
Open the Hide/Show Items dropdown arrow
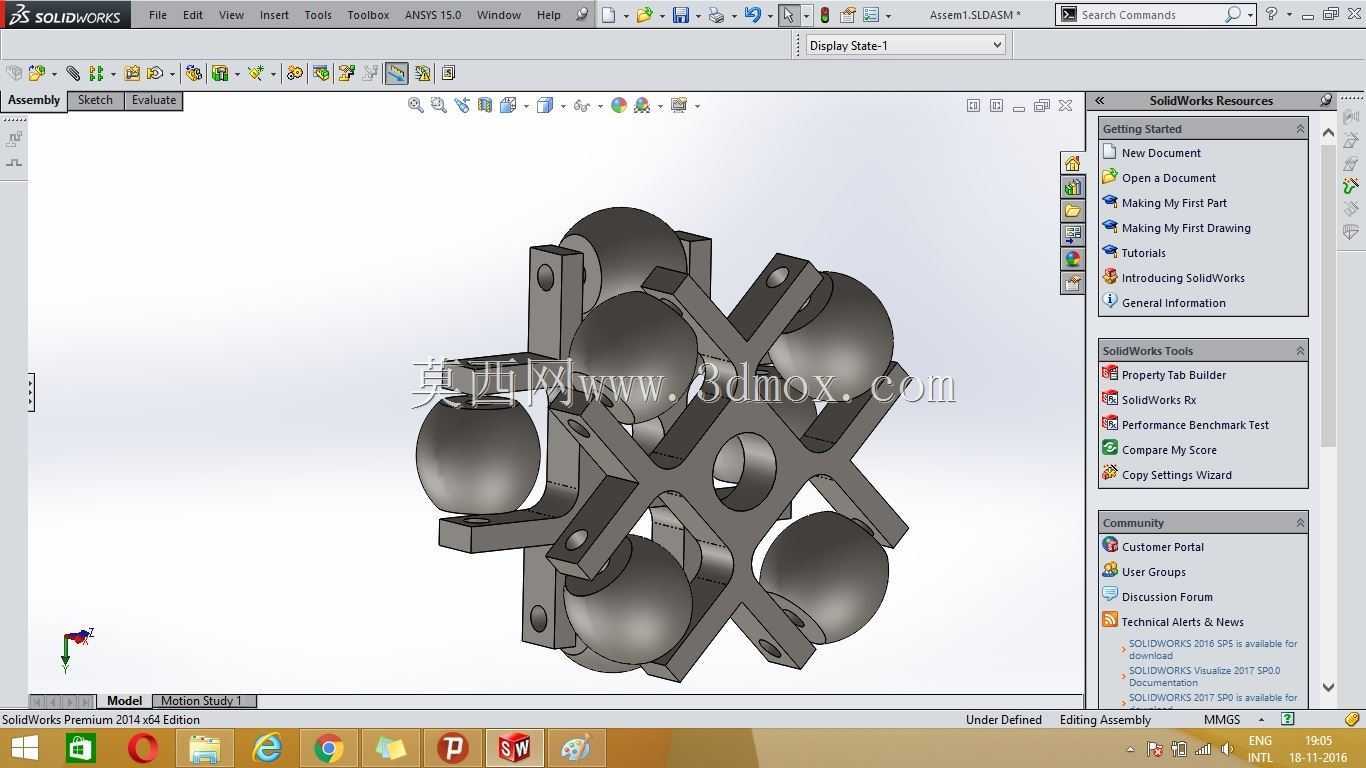[x=600, y=106]
